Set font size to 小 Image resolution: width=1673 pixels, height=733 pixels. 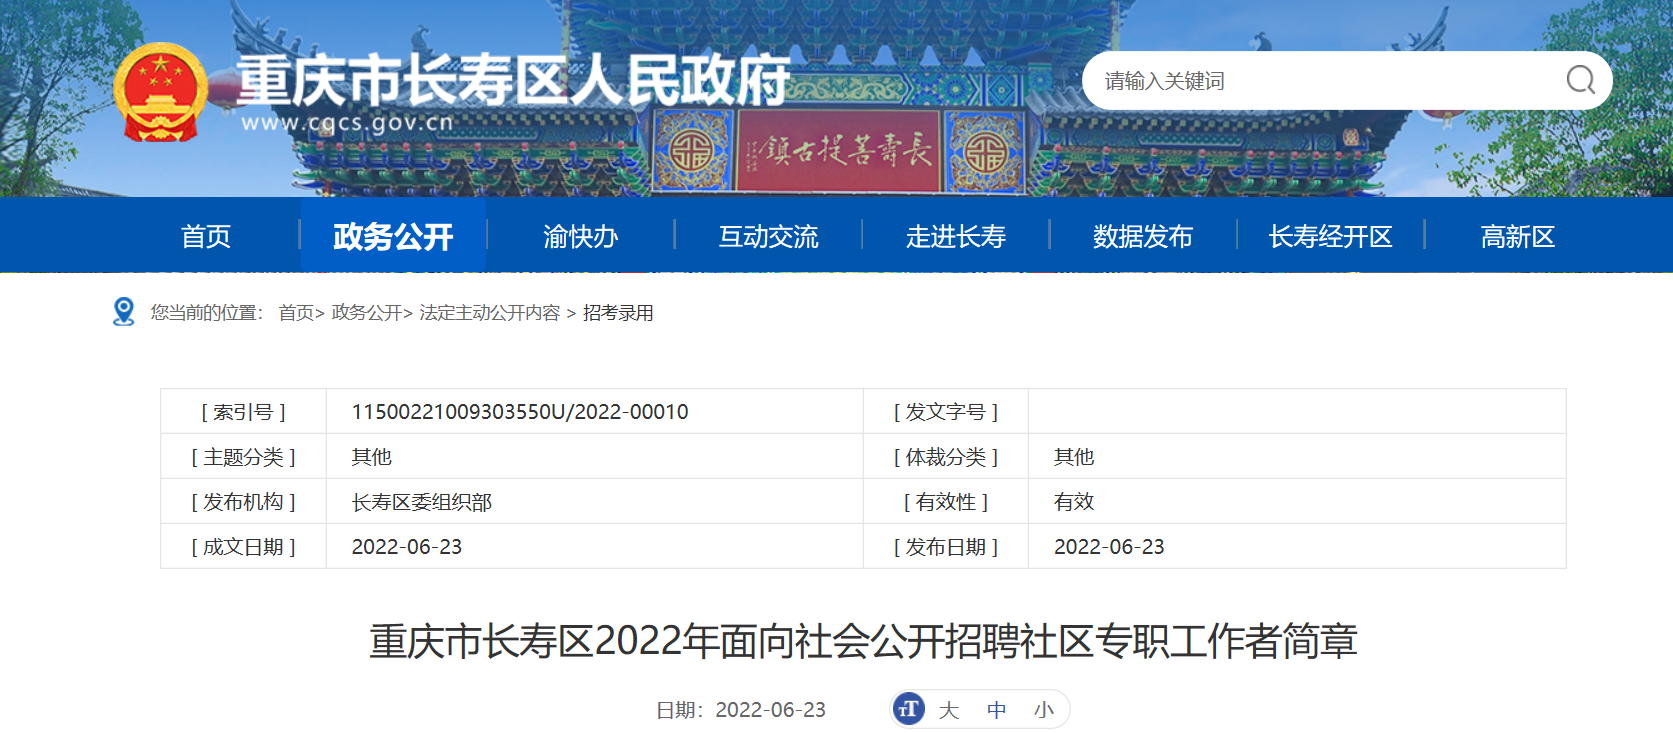pos(1044,710)
